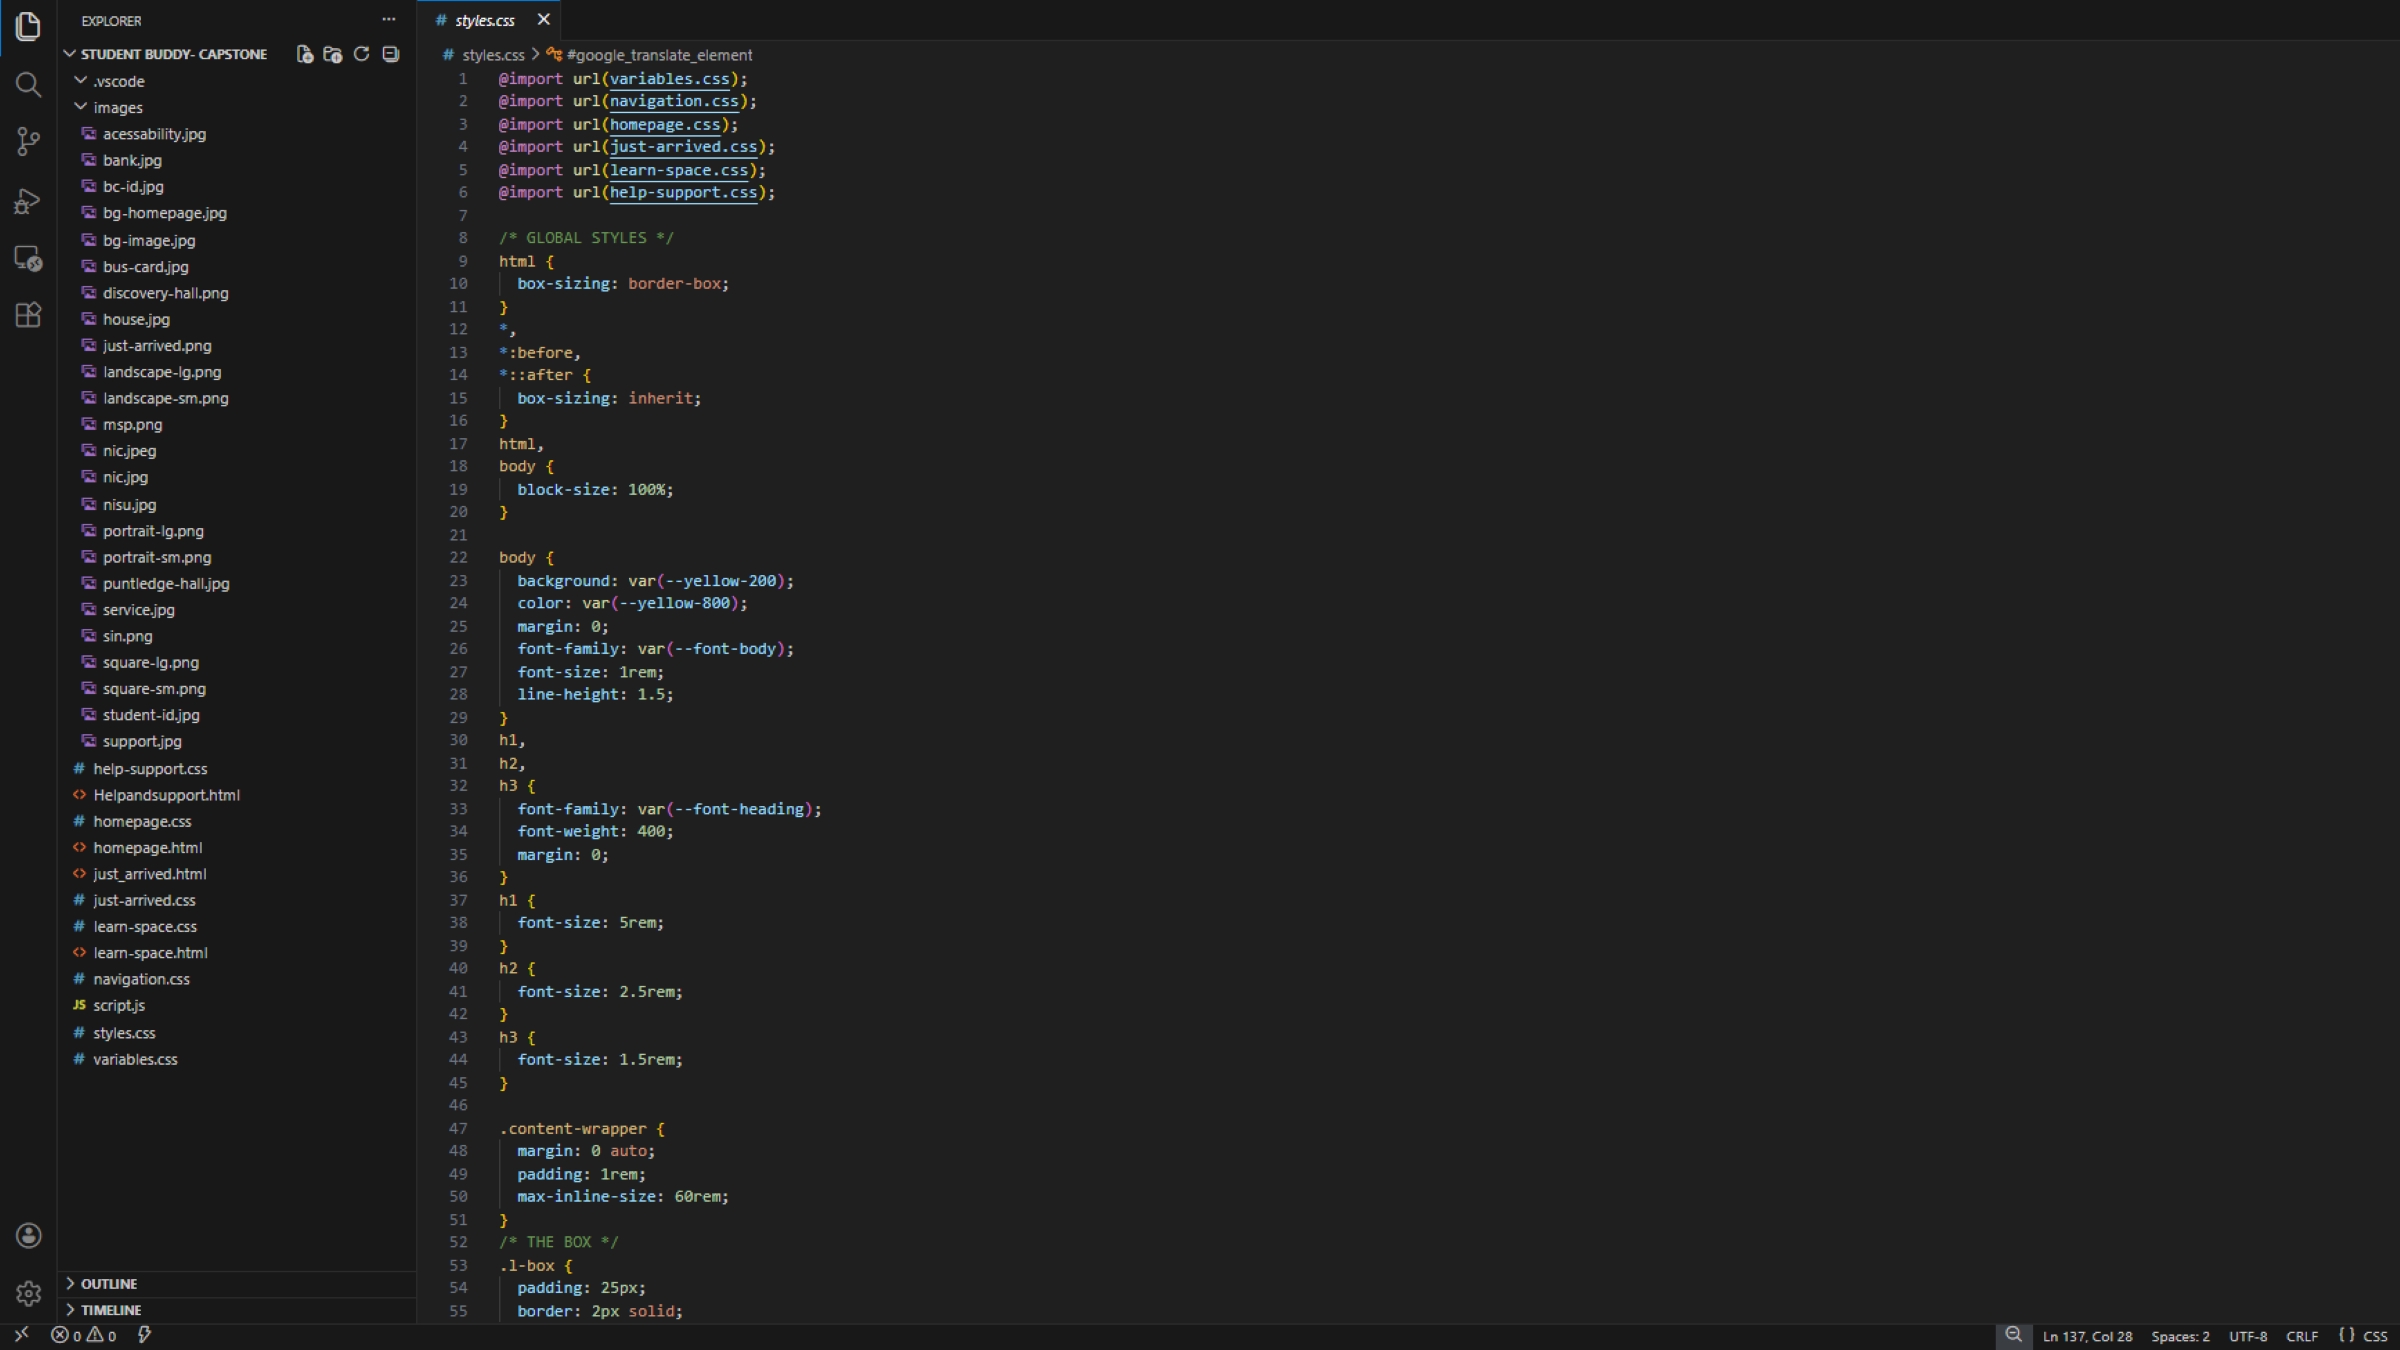Open the Extensions view

point(28,316)
